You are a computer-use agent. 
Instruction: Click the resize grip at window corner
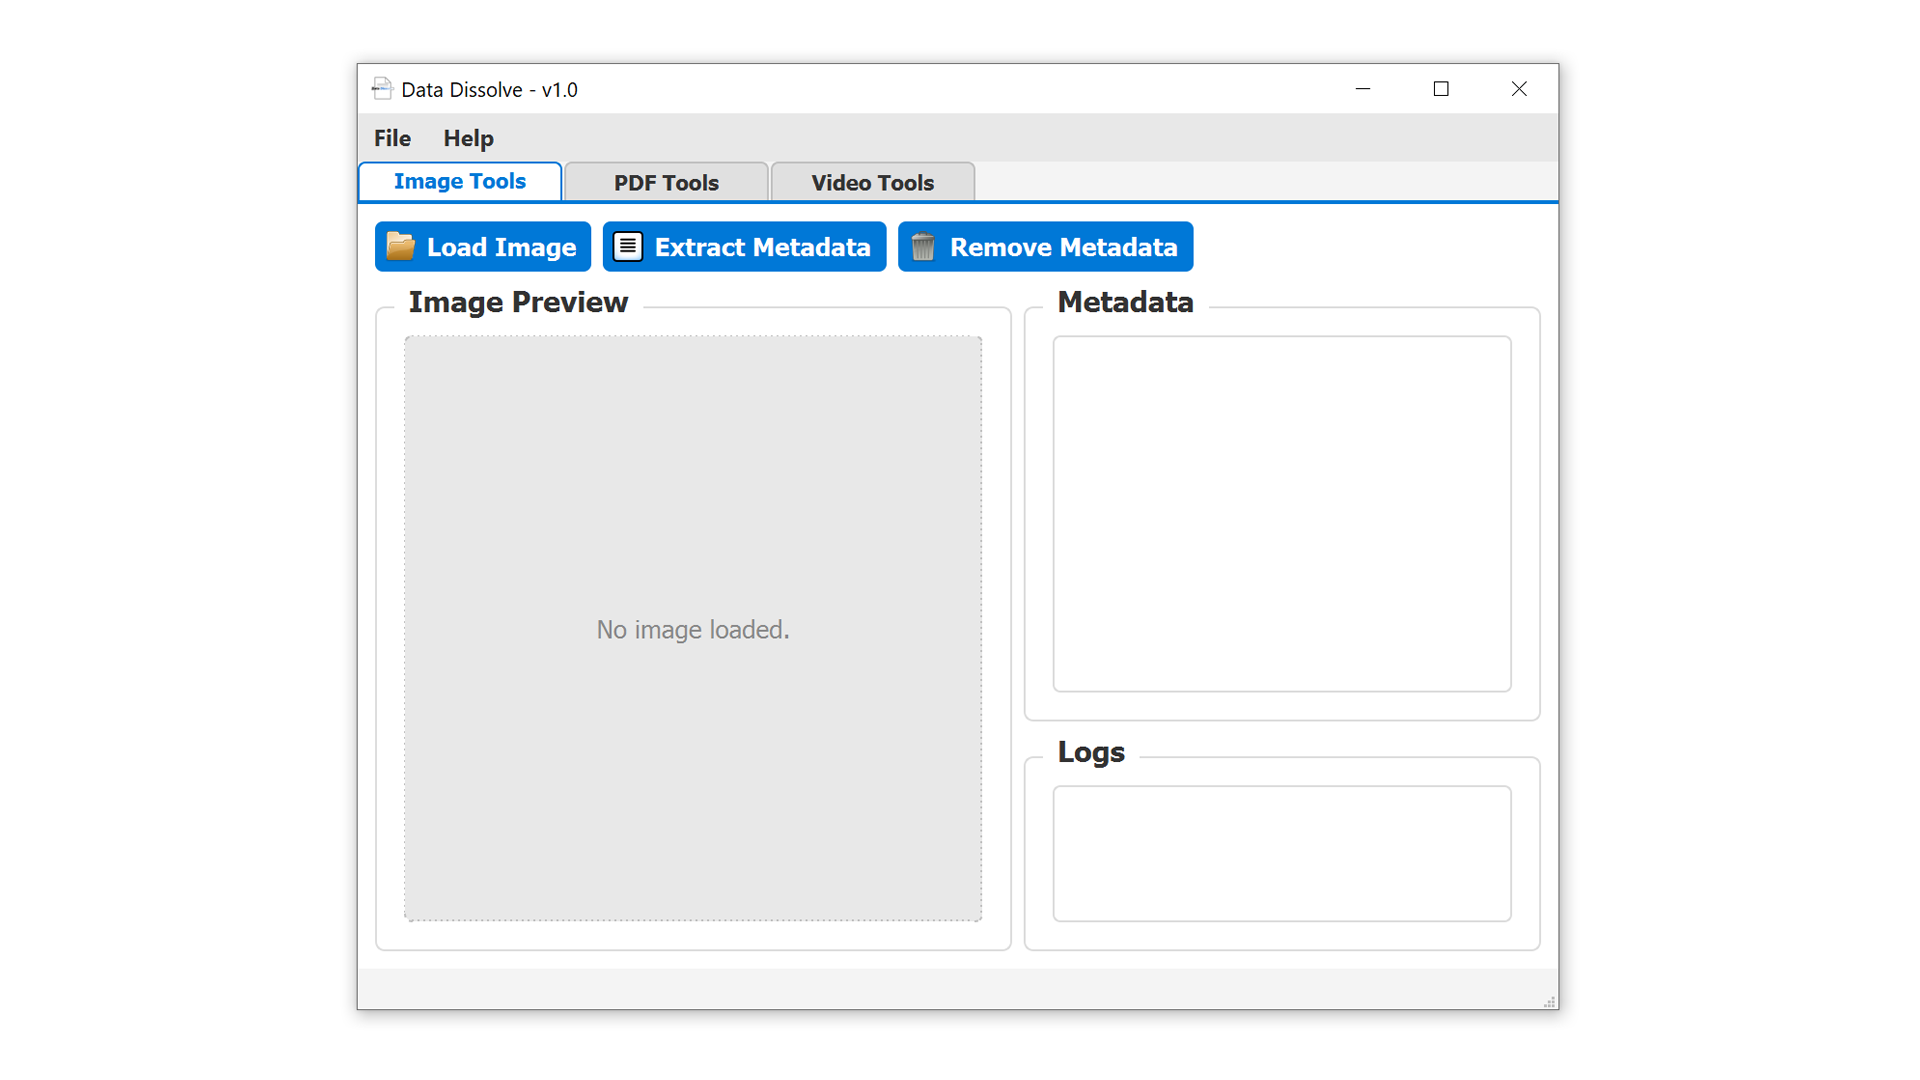click(1549, 1001)
